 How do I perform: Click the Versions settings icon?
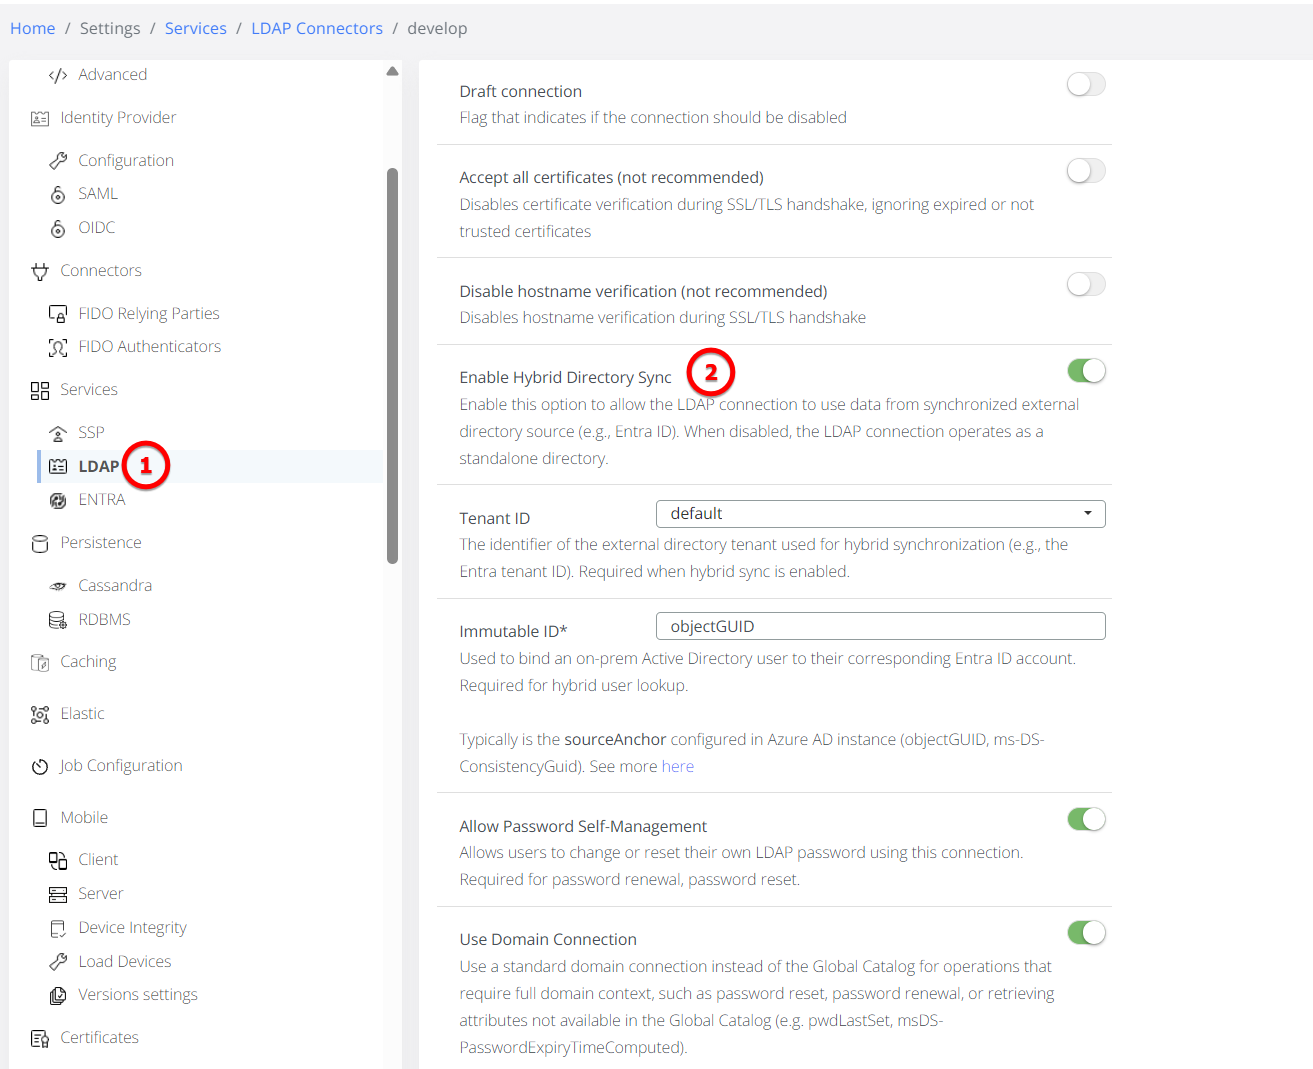(58, 995)
